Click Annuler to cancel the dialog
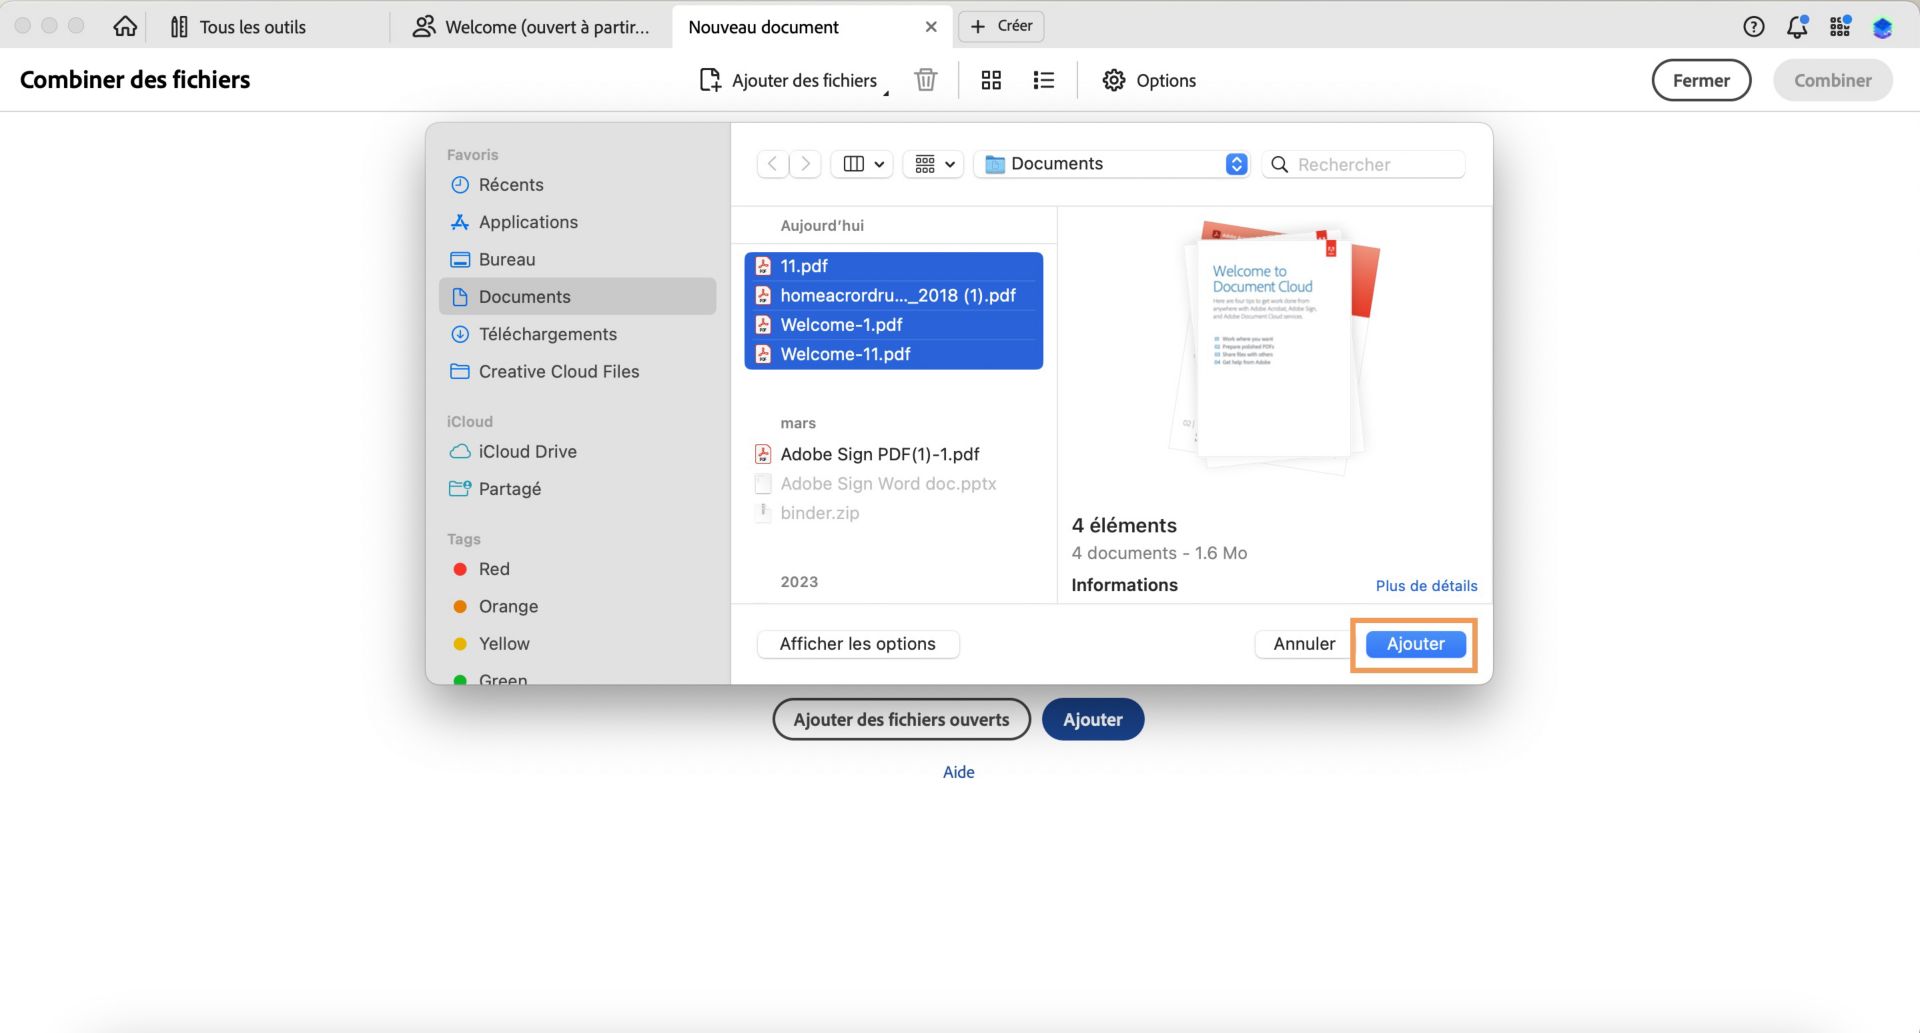Screen dimensions: 1920x1033 pos(1304,644)
